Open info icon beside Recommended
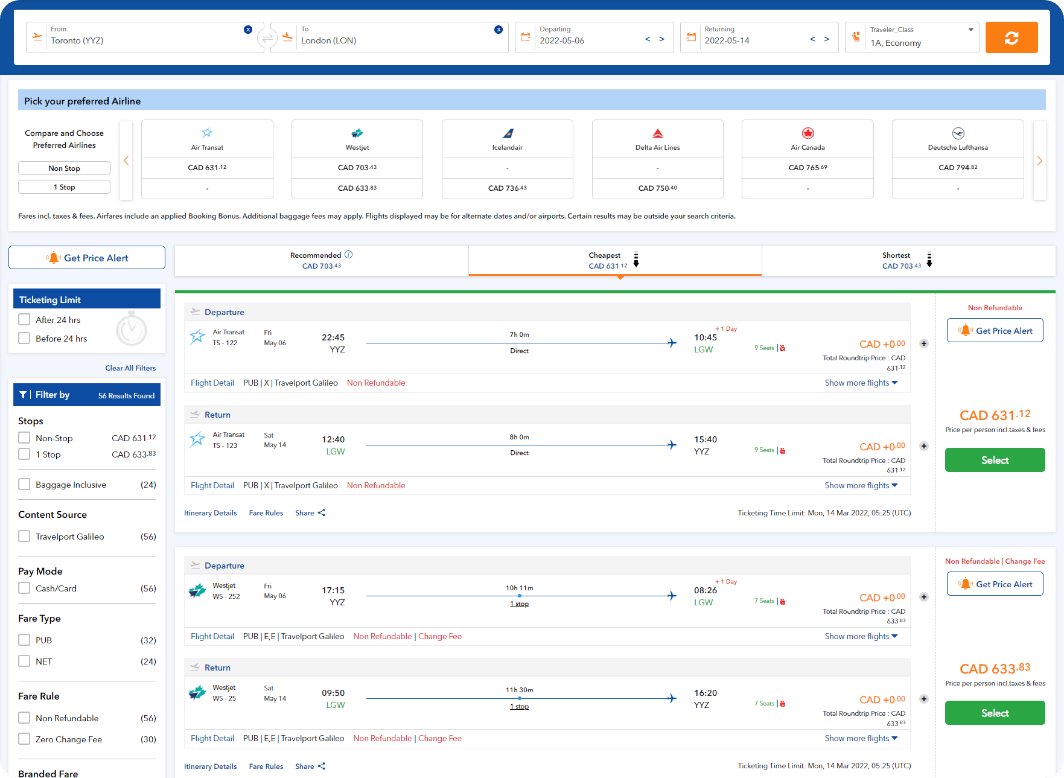Viewport: 1064px width, 778px height. click(349, 255)
